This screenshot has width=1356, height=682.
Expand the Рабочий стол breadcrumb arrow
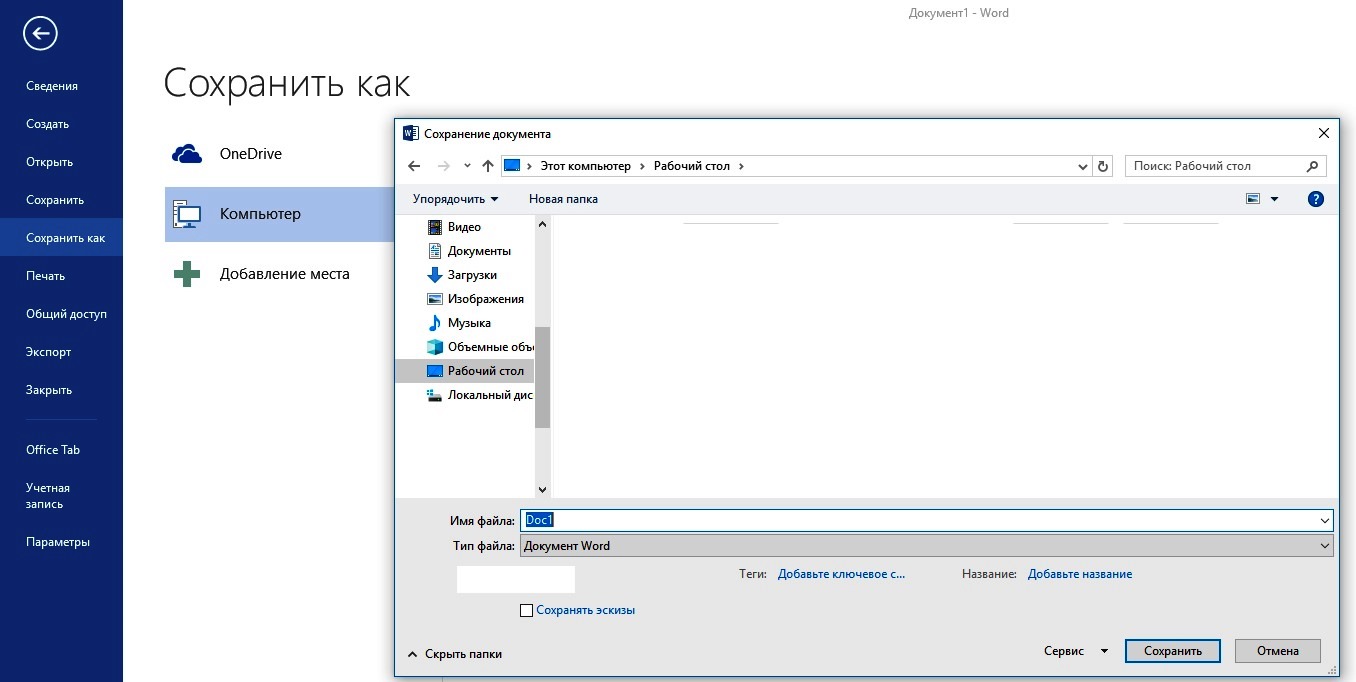point(741,166)
